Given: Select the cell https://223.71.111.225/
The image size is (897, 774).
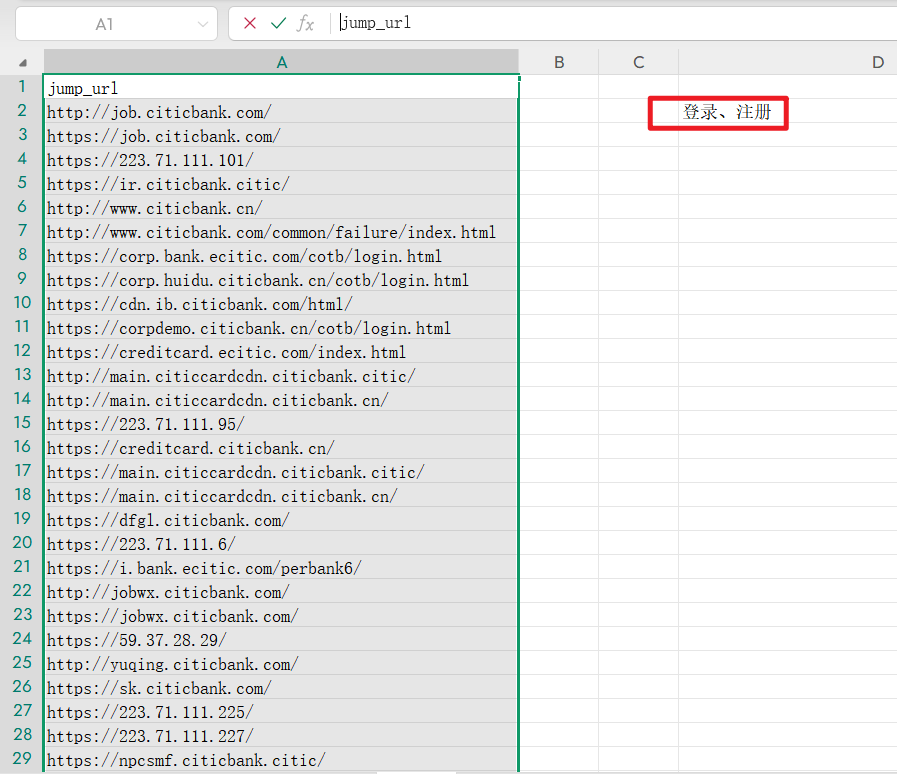Looking at the screenshot, I should pos(281,712).
